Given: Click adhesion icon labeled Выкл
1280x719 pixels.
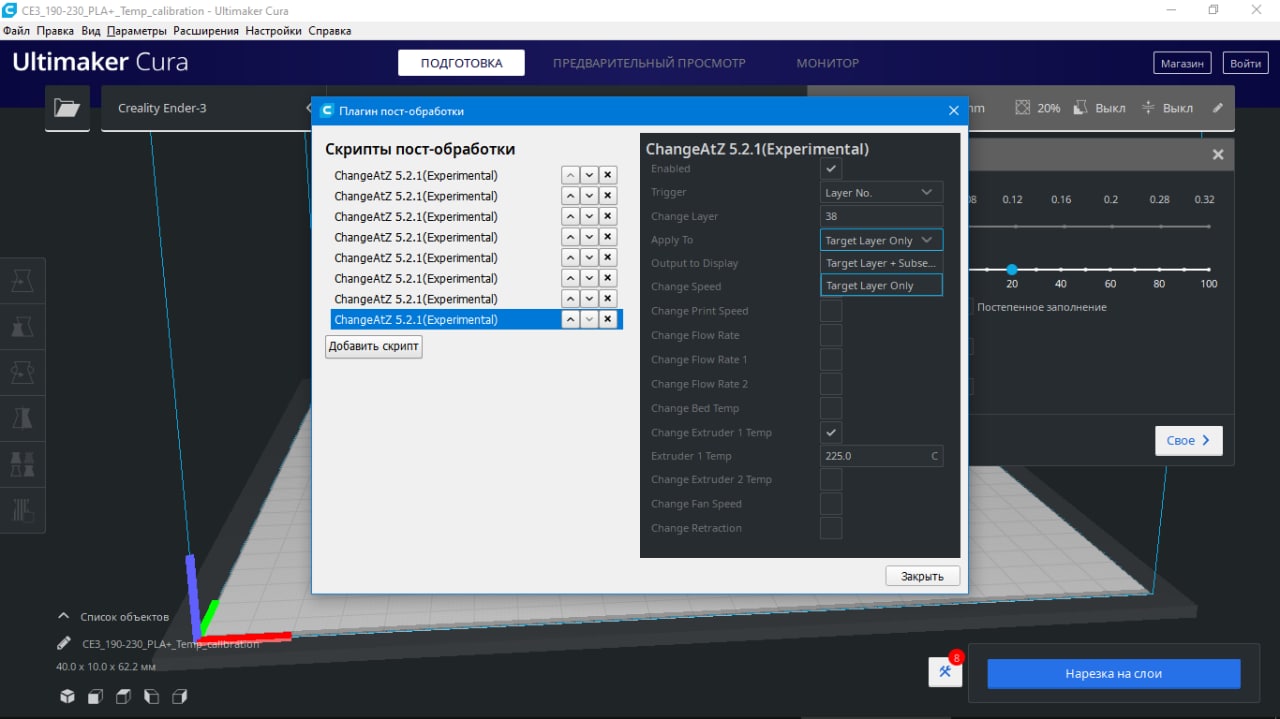Looking at the screenshot, I should tap(1148, 108).
